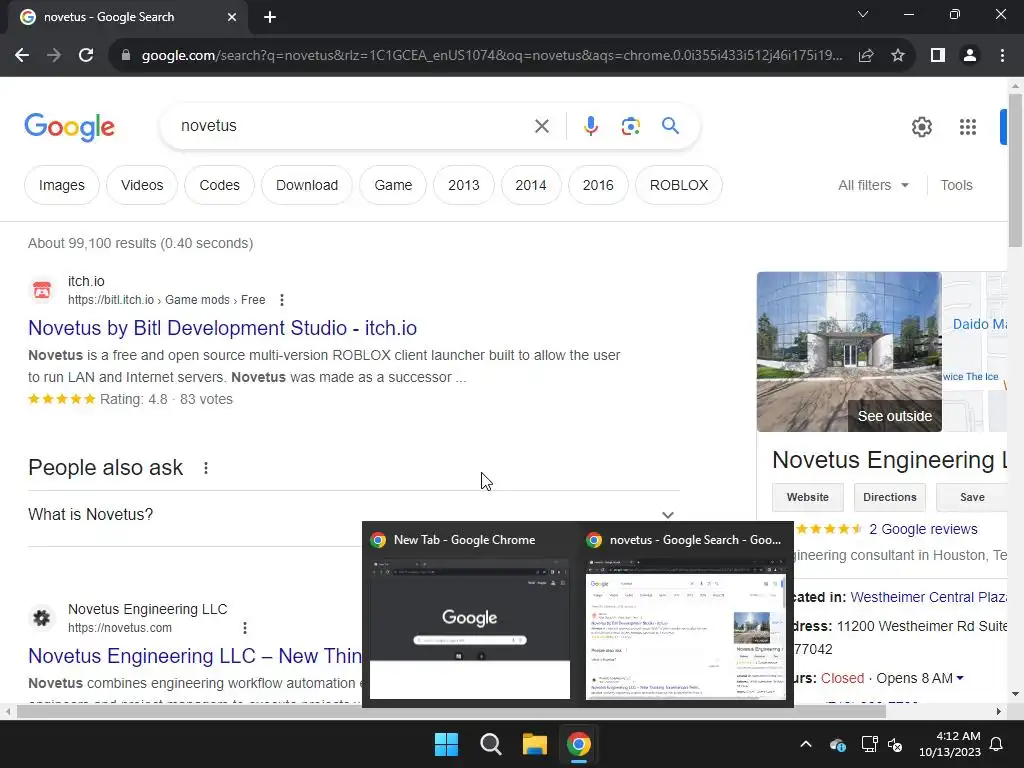Open the notifications bell in taskbar
The image size is (1024, 768).
point(996,744)
